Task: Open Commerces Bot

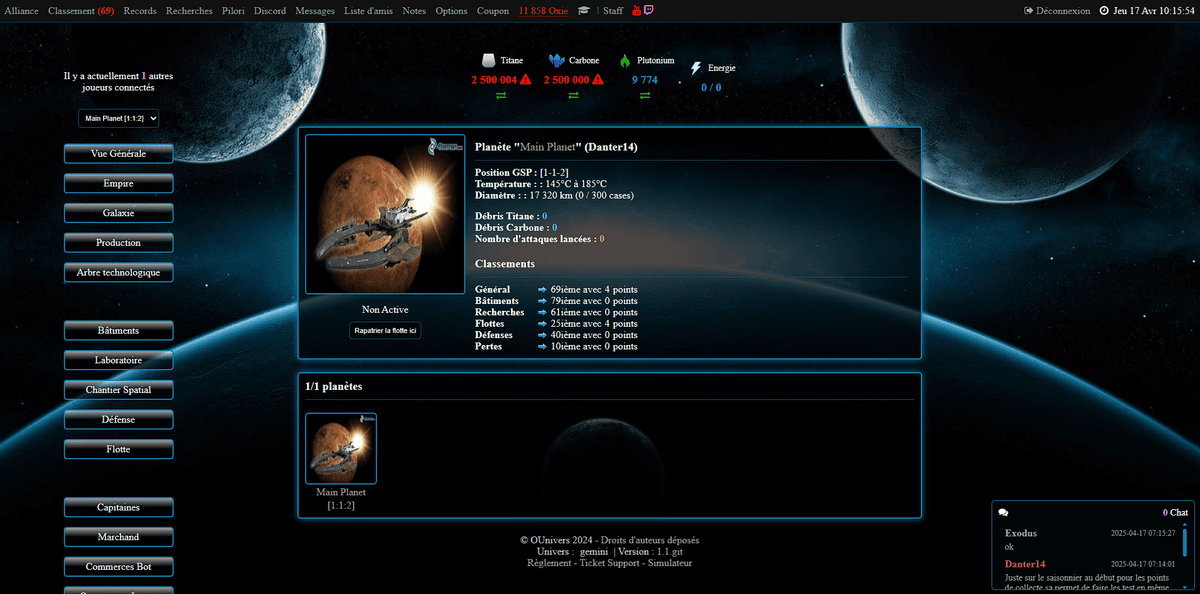Action: point(119,567)
